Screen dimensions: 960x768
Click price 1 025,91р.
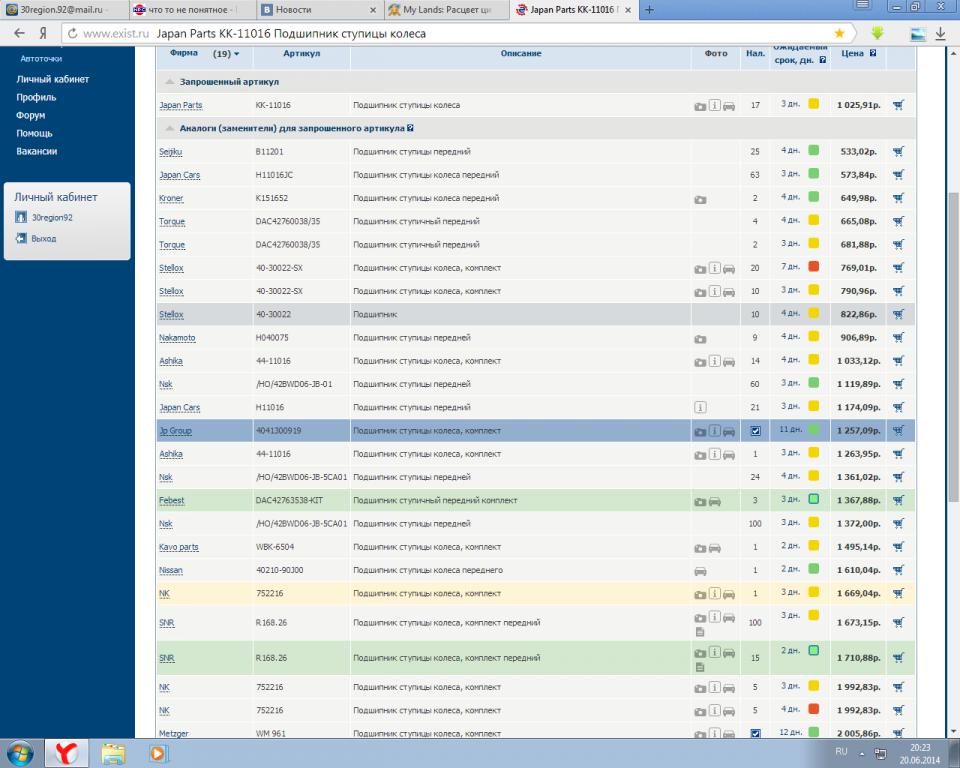(x=858, y=105)
